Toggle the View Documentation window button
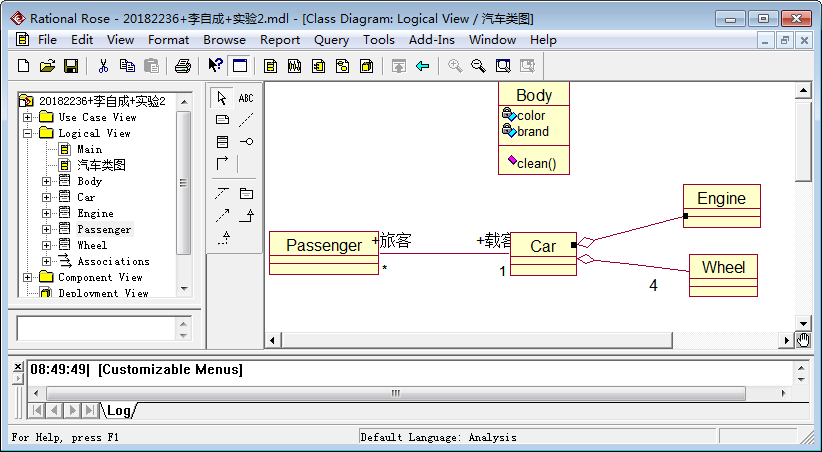 coord(240,66)
